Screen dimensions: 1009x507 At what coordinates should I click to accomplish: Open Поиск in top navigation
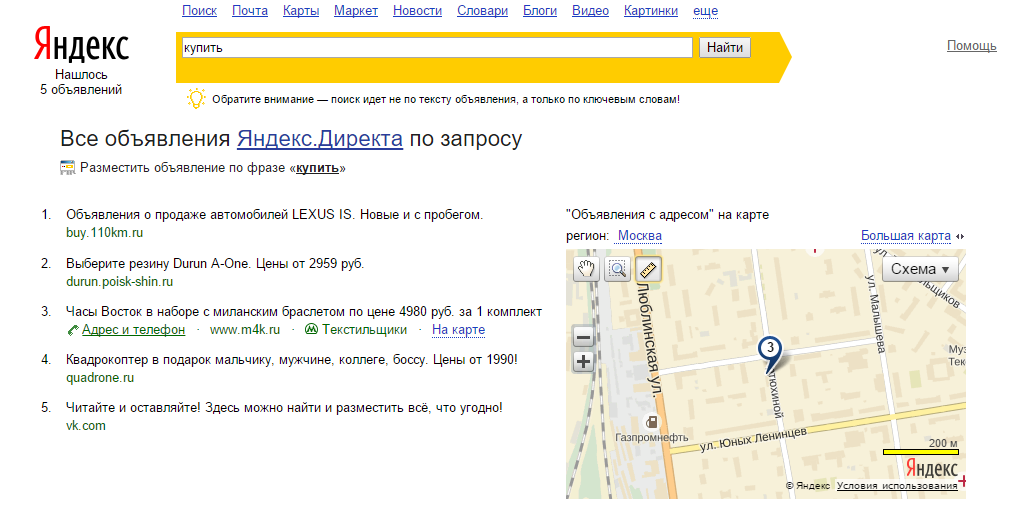(x=199, y=11)
